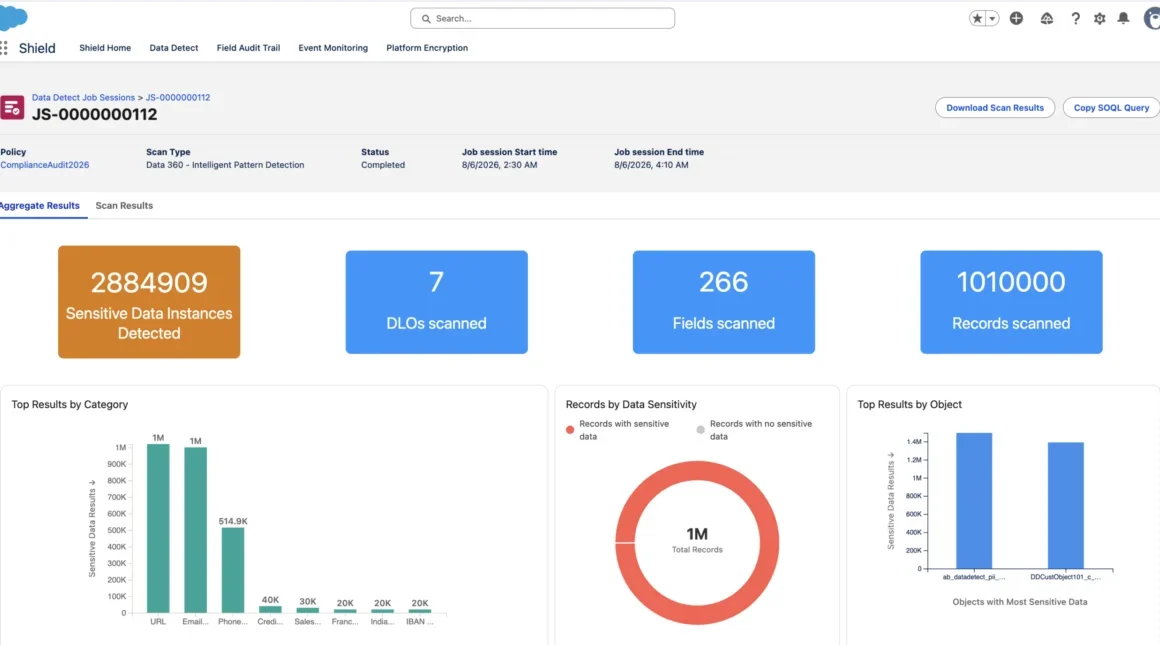Go to Shield Home tab
This screenshot has height=645, width=1160.
click(x=105, y=48)
